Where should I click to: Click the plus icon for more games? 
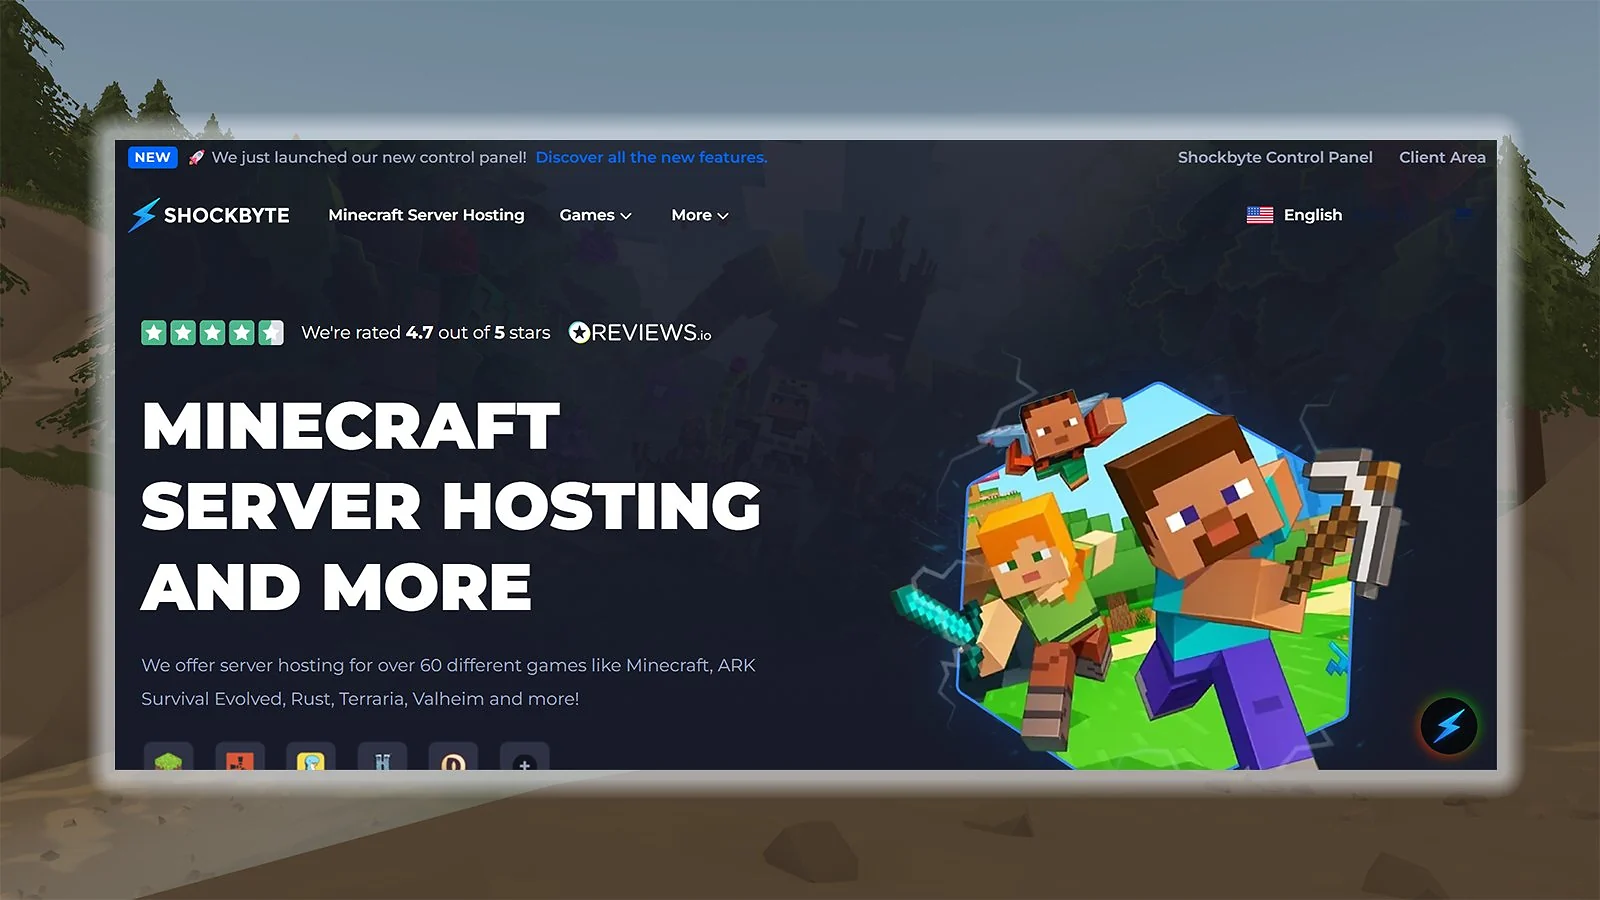(x=525, y=757)
